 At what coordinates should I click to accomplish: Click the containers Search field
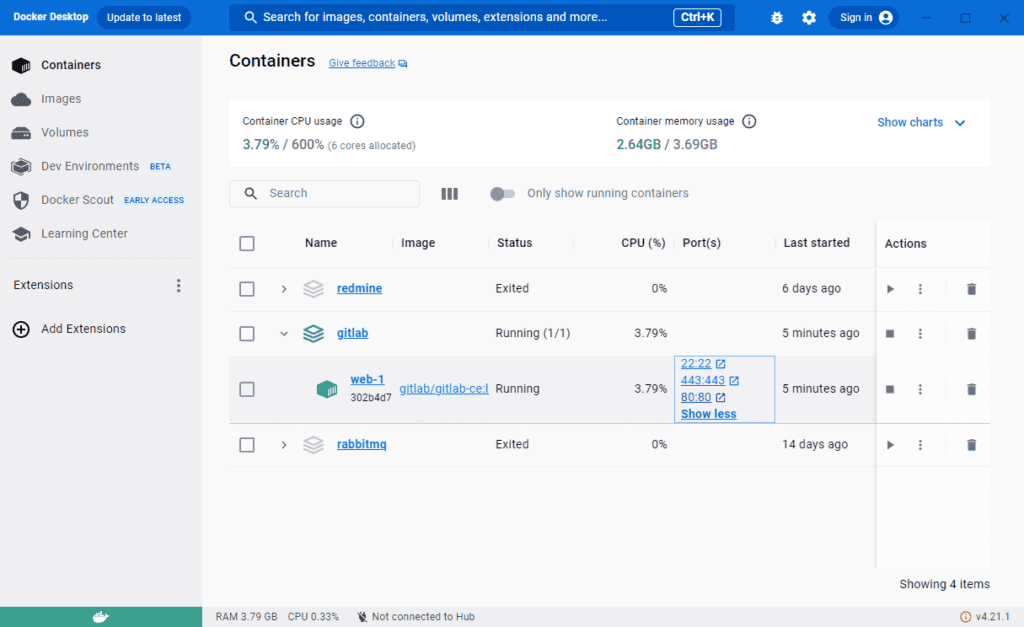[x=325, y=193]
